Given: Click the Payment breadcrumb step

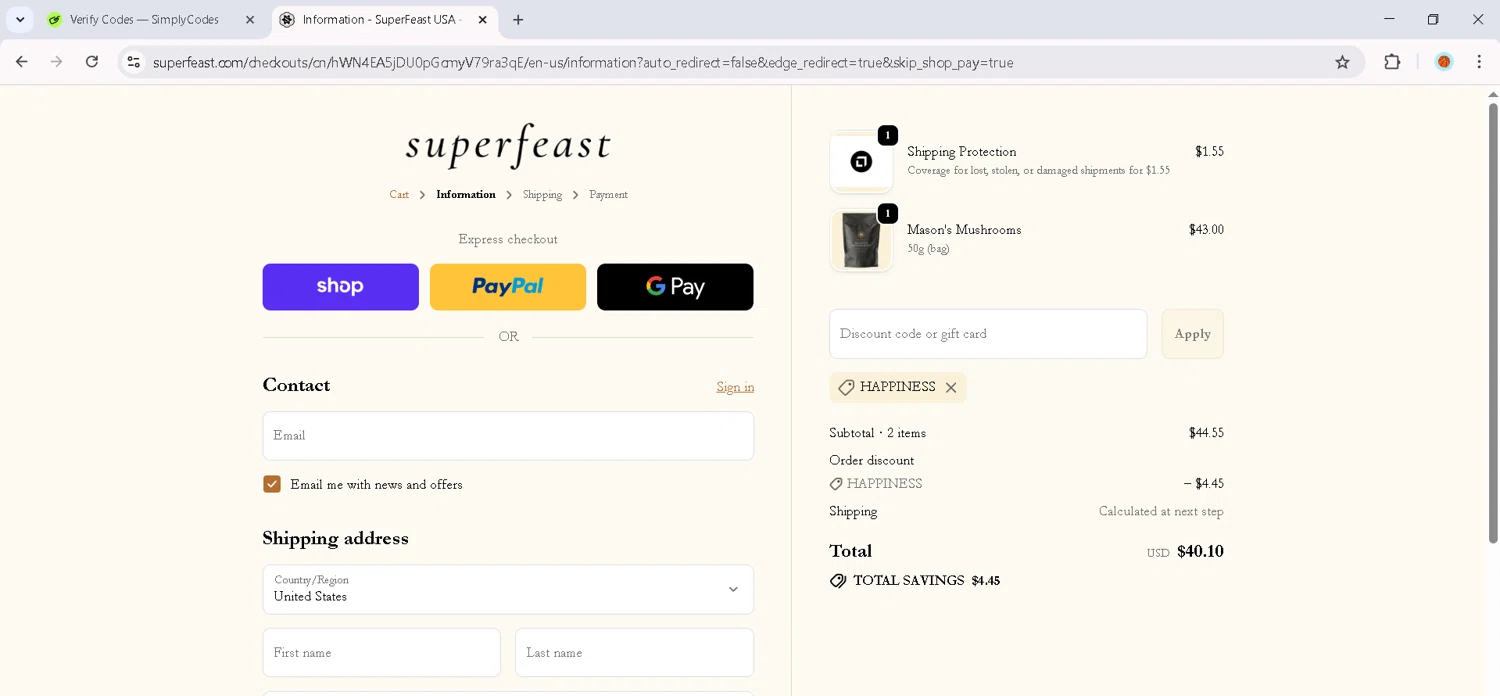Looking at the screenshot, I should coord(608,195).
